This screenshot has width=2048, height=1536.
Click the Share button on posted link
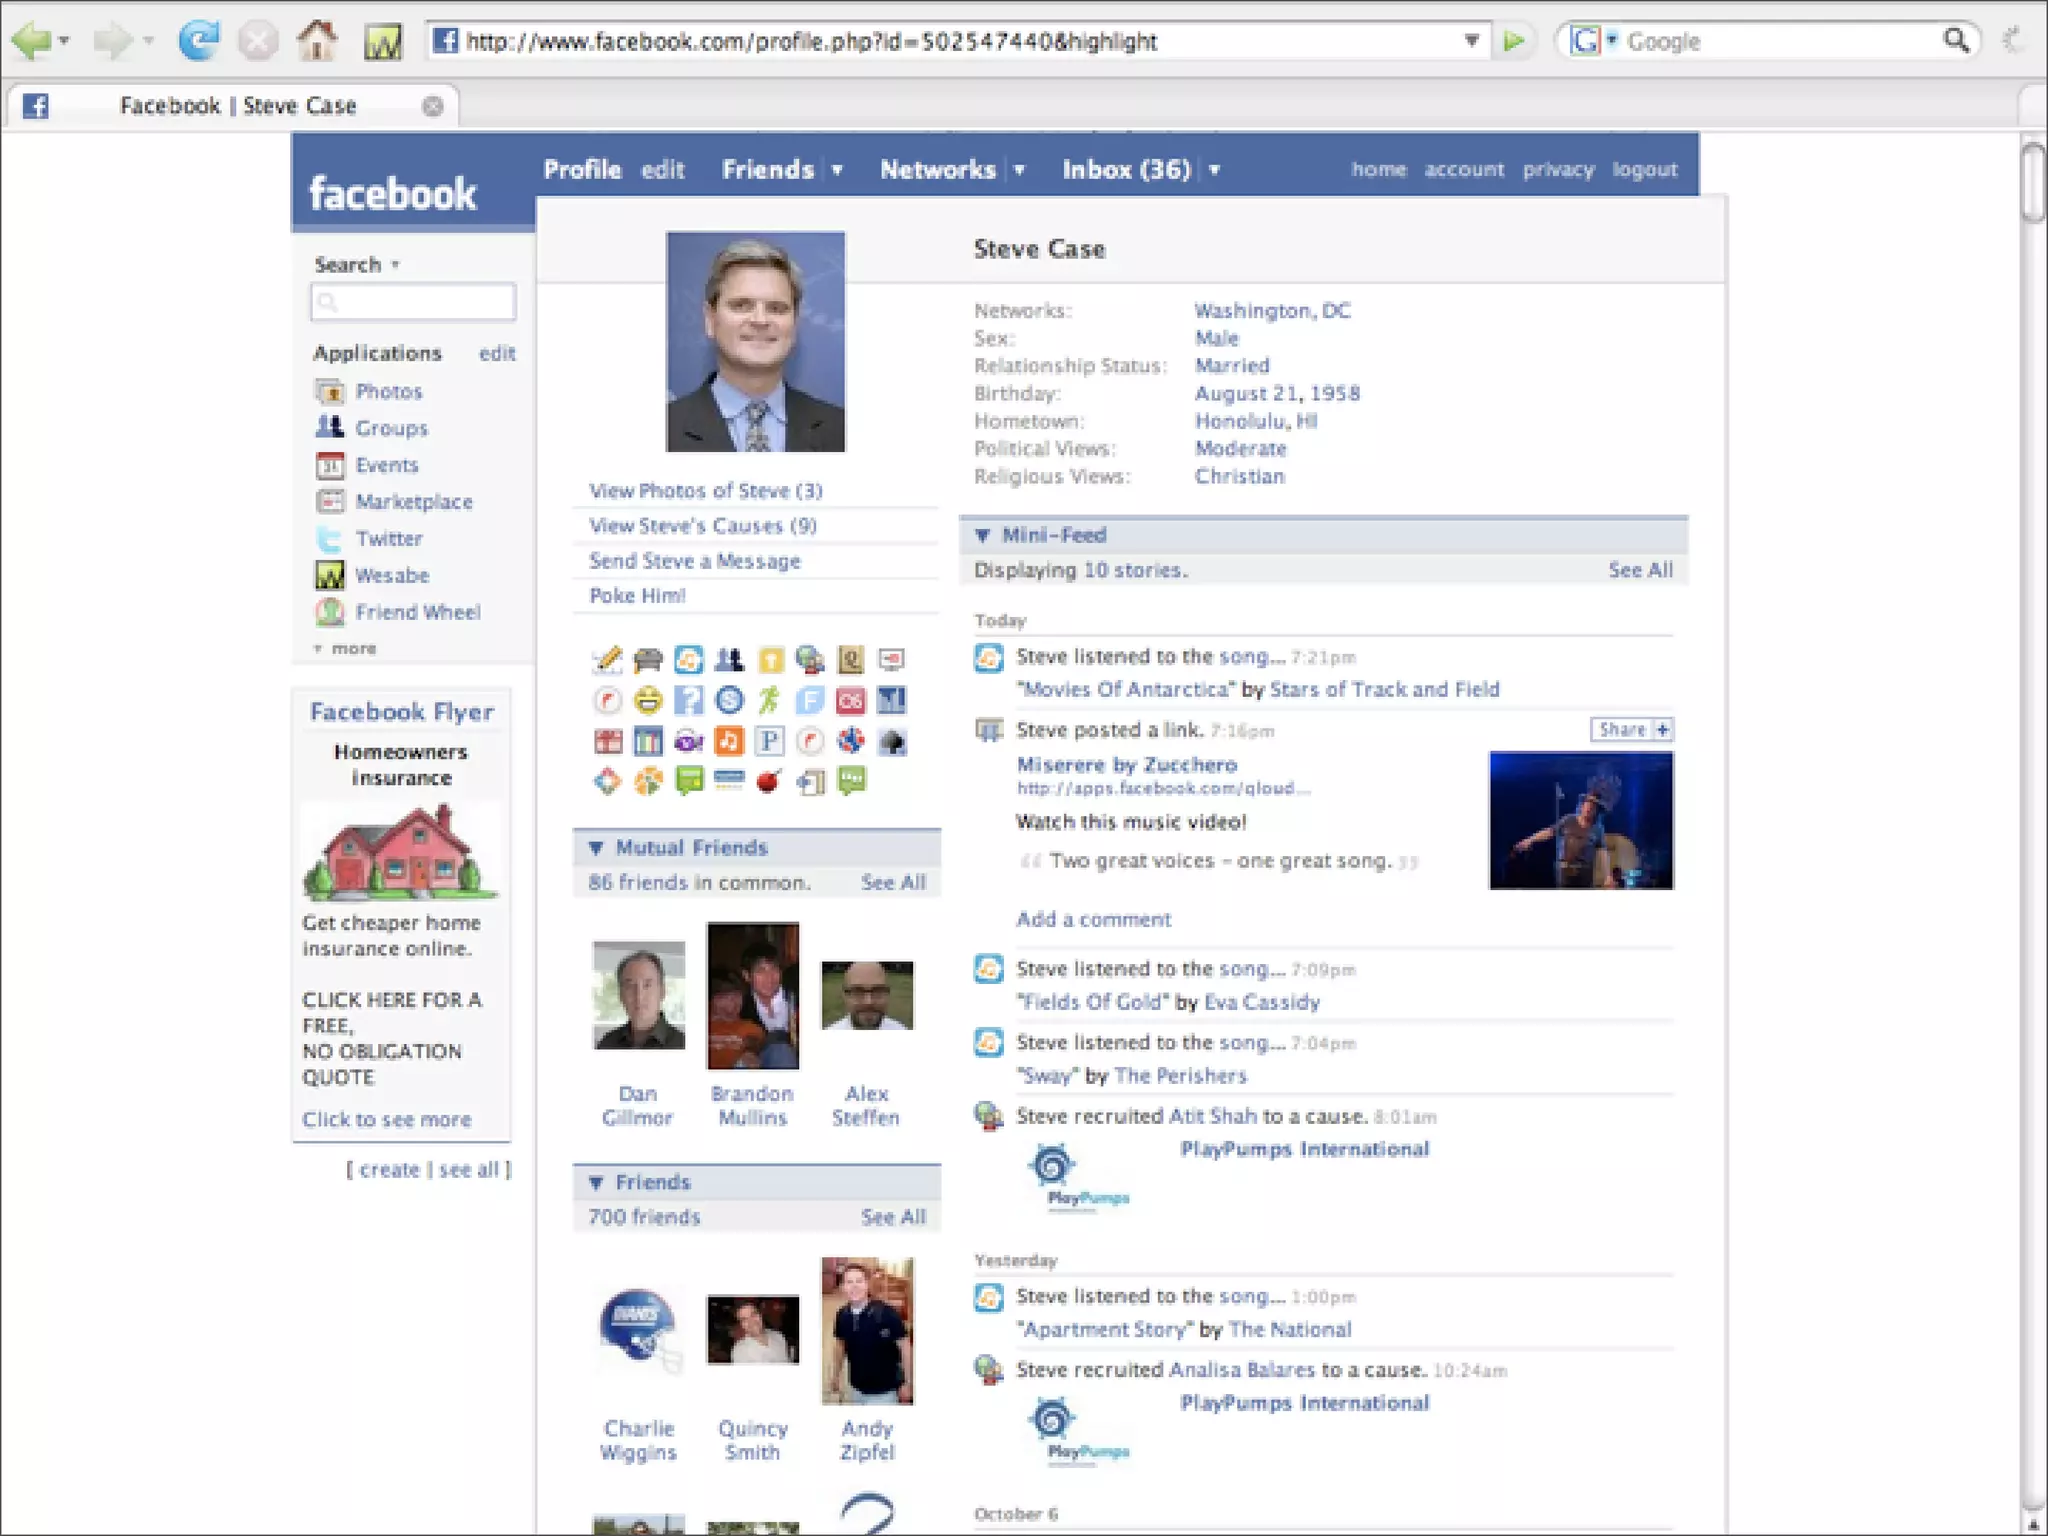click(1632, 729)
